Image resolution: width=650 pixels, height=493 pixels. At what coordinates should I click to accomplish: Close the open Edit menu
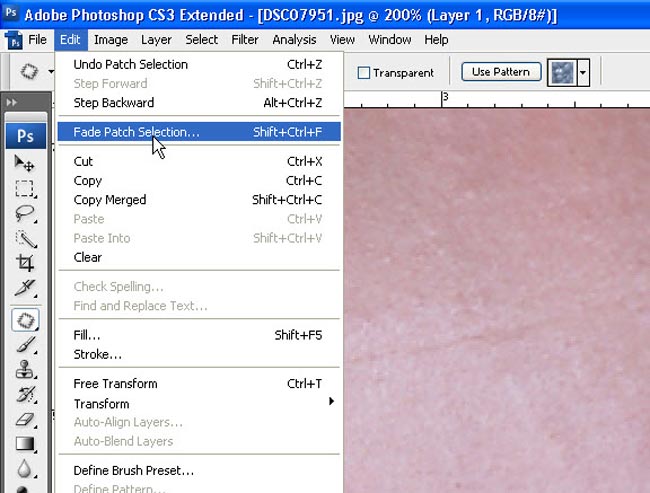click(x=70, y=40)
